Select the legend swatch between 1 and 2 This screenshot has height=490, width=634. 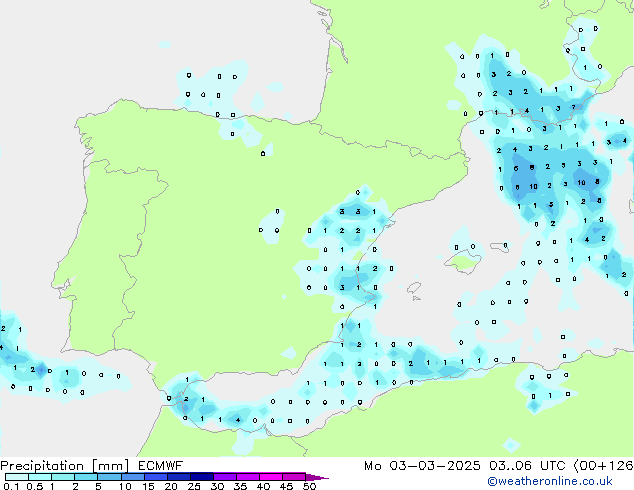pos(63,477)
